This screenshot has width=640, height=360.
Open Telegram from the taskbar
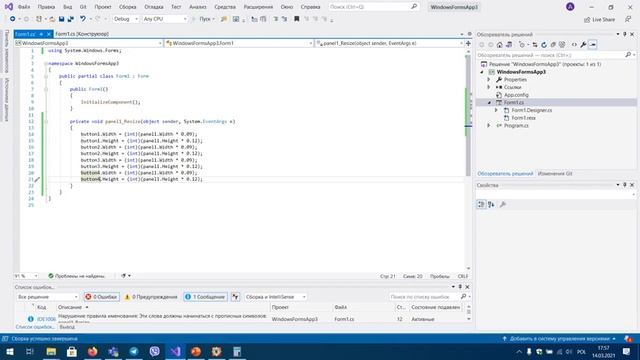point(134,351)
